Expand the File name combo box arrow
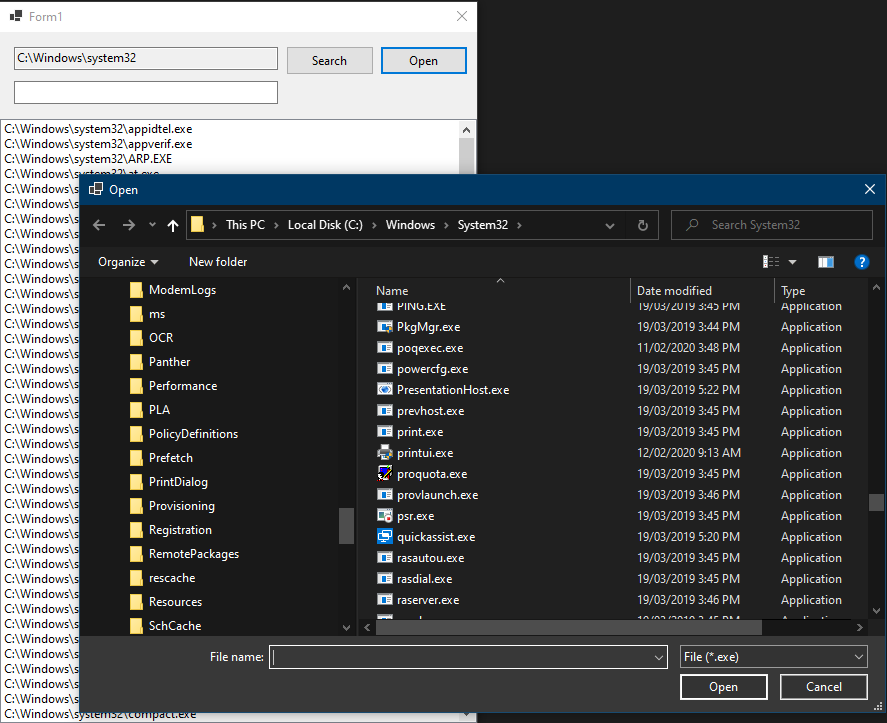The width and height of the screenshot is (887, 723). [x=660, y=657]
